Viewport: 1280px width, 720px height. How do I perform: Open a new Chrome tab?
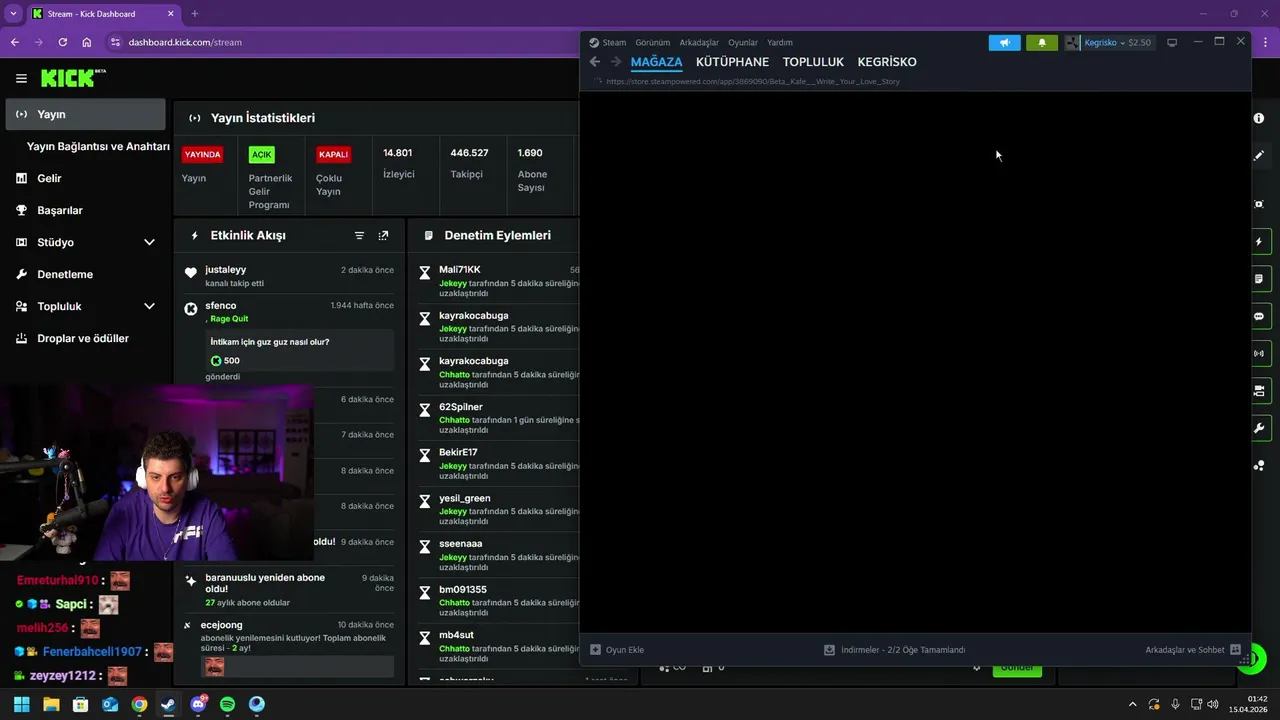click(195, 14)
